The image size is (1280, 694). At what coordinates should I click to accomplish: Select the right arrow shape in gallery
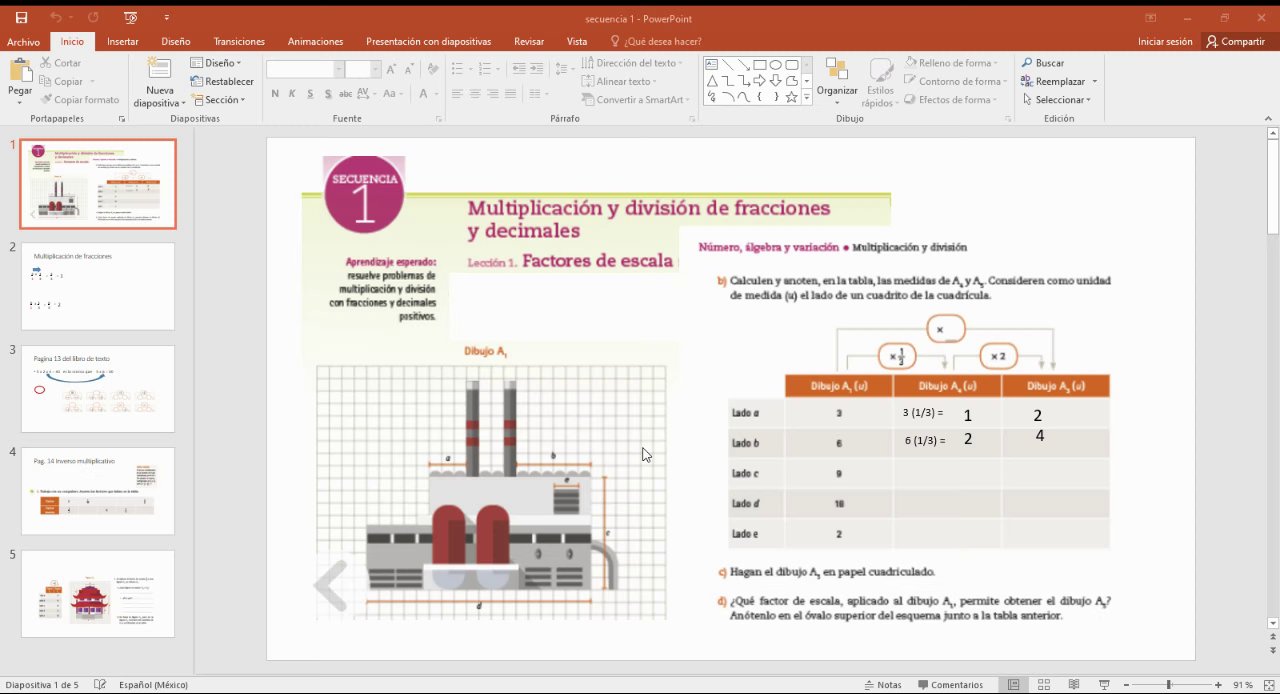pos(760,81)
